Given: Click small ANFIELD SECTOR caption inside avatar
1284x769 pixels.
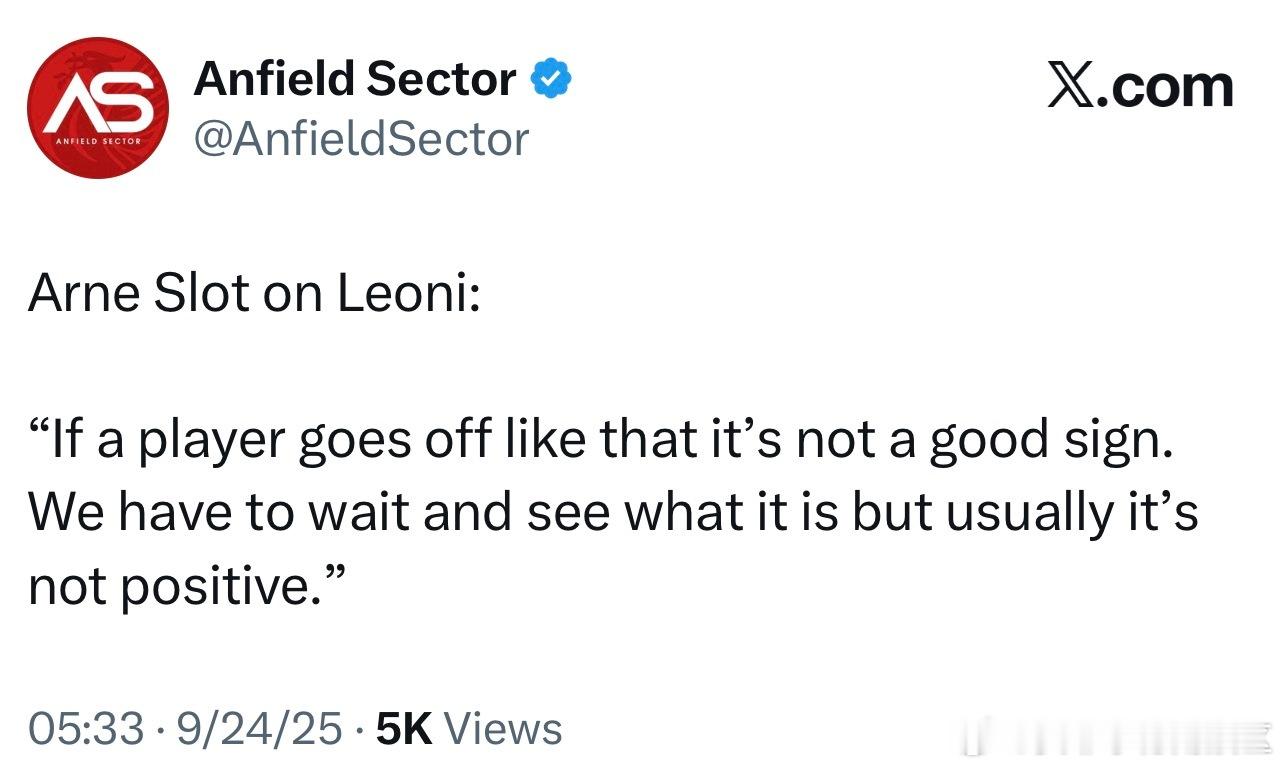Looking at the screenshot, I should coord(98,142).
